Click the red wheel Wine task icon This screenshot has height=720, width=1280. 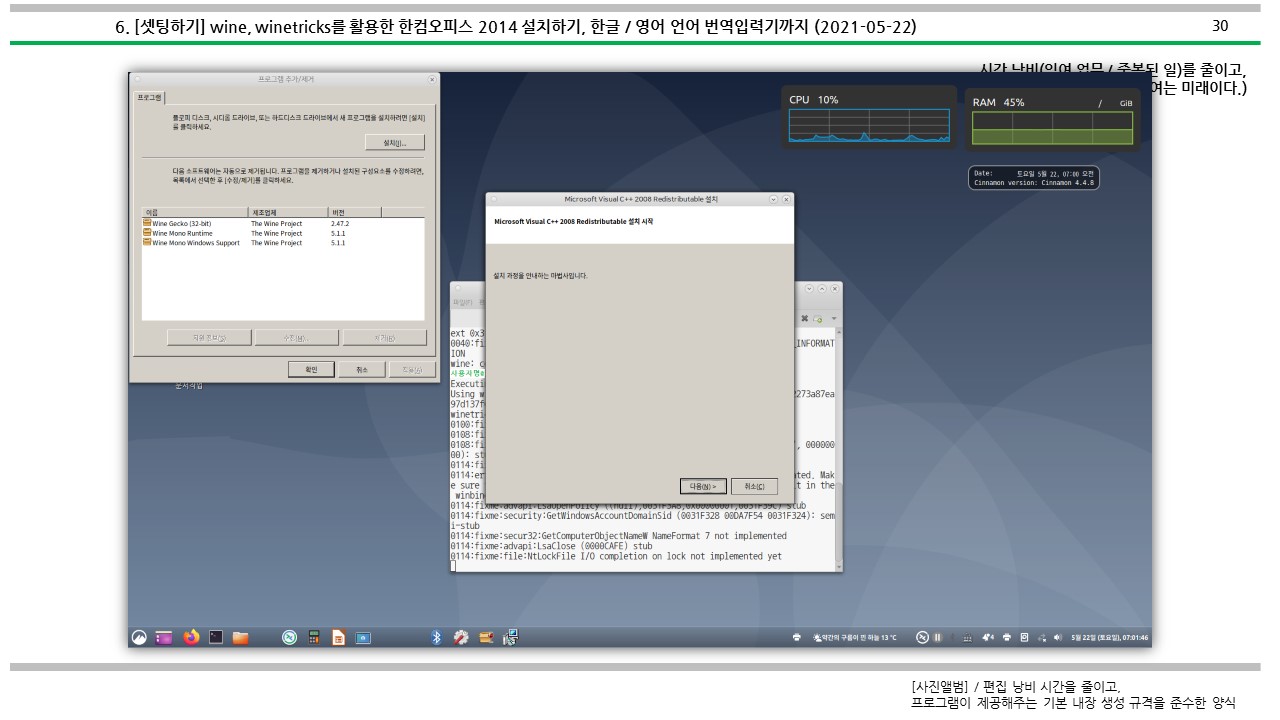pyautogui.click(x=461, y=637)
